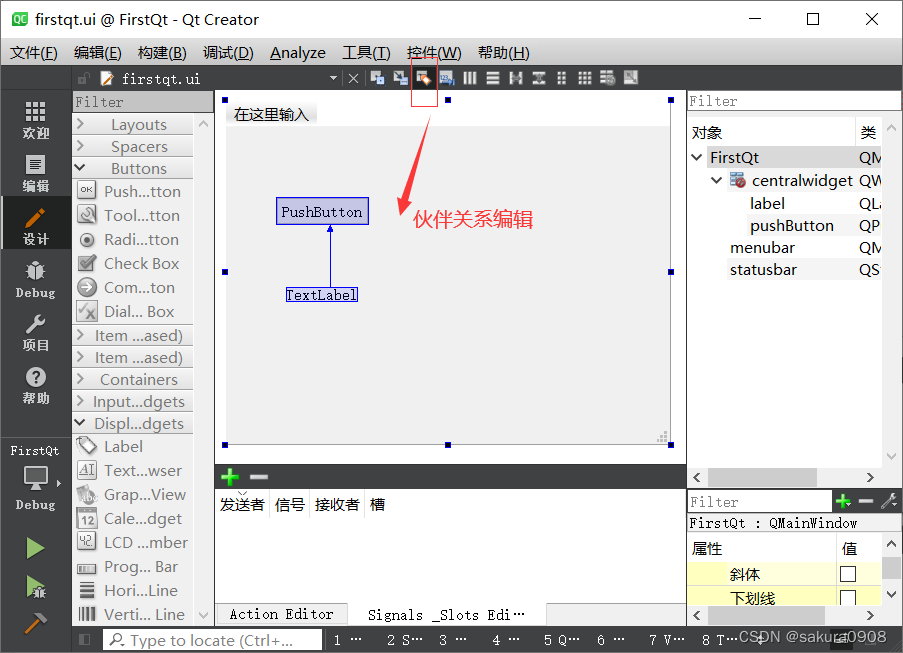Open the 文件(F) menu
Viewport: 903px width, 653px height.
[34, 53]
